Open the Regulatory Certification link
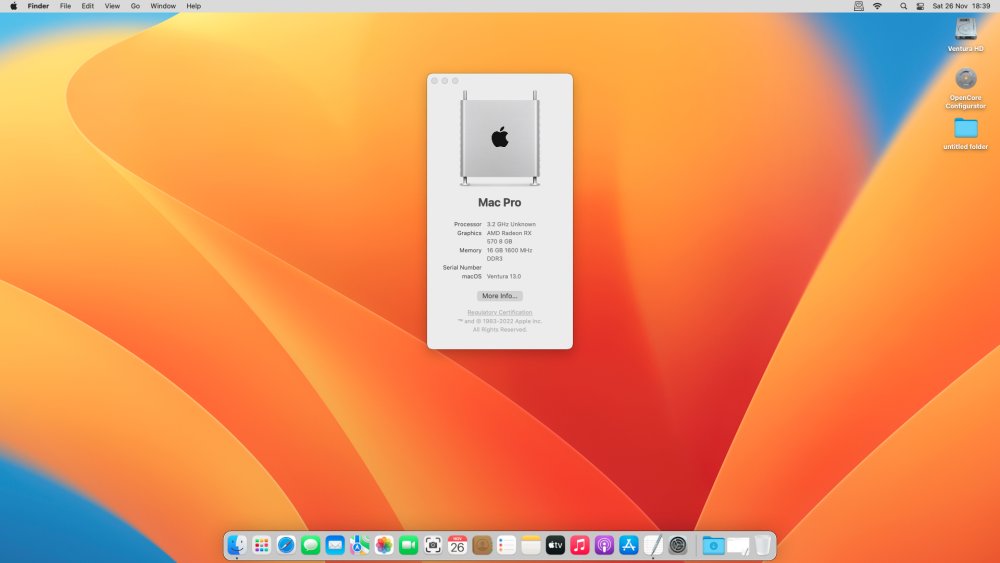The width and height of the screenshot is (1000, 563). click(499, 312)
